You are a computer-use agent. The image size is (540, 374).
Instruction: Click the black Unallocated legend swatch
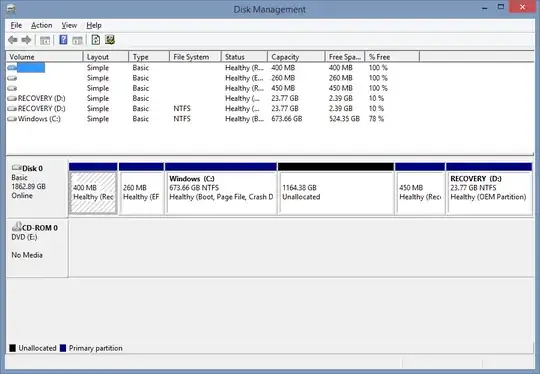(13, 348)
